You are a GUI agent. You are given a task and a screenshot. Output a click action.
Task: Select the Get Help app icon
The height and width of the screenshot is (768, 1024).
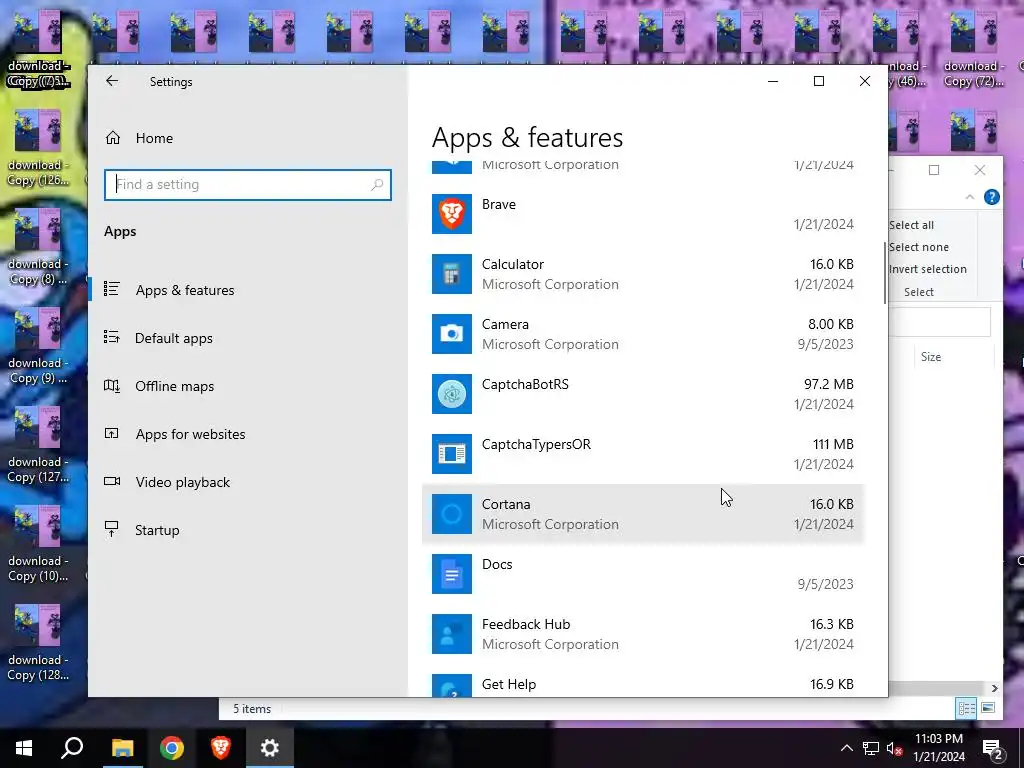point(452,685)
